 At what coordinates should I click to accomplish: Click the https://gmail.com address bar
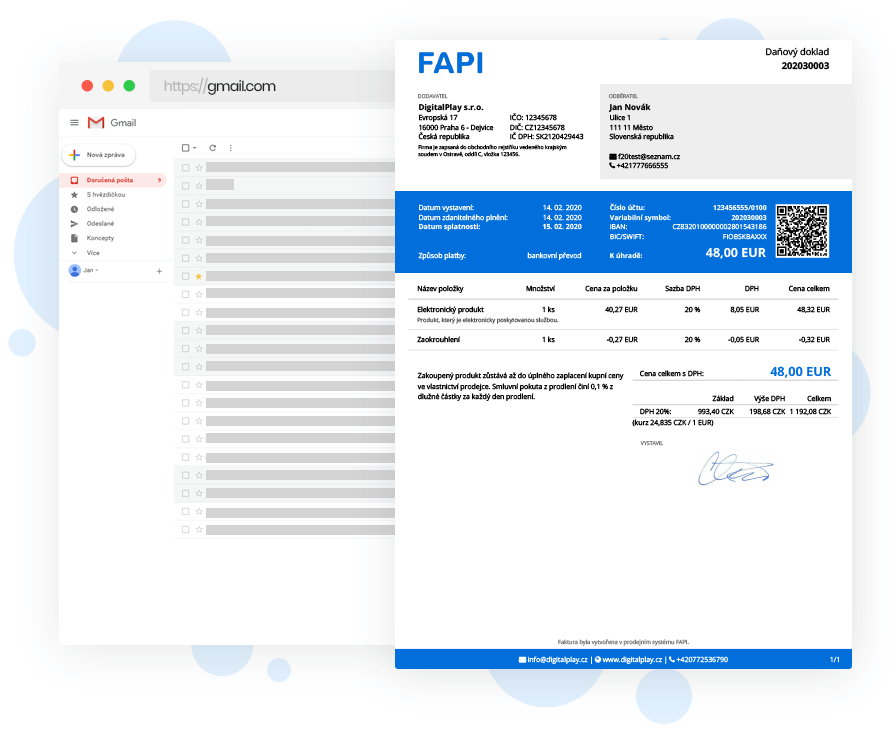point(272,86)
